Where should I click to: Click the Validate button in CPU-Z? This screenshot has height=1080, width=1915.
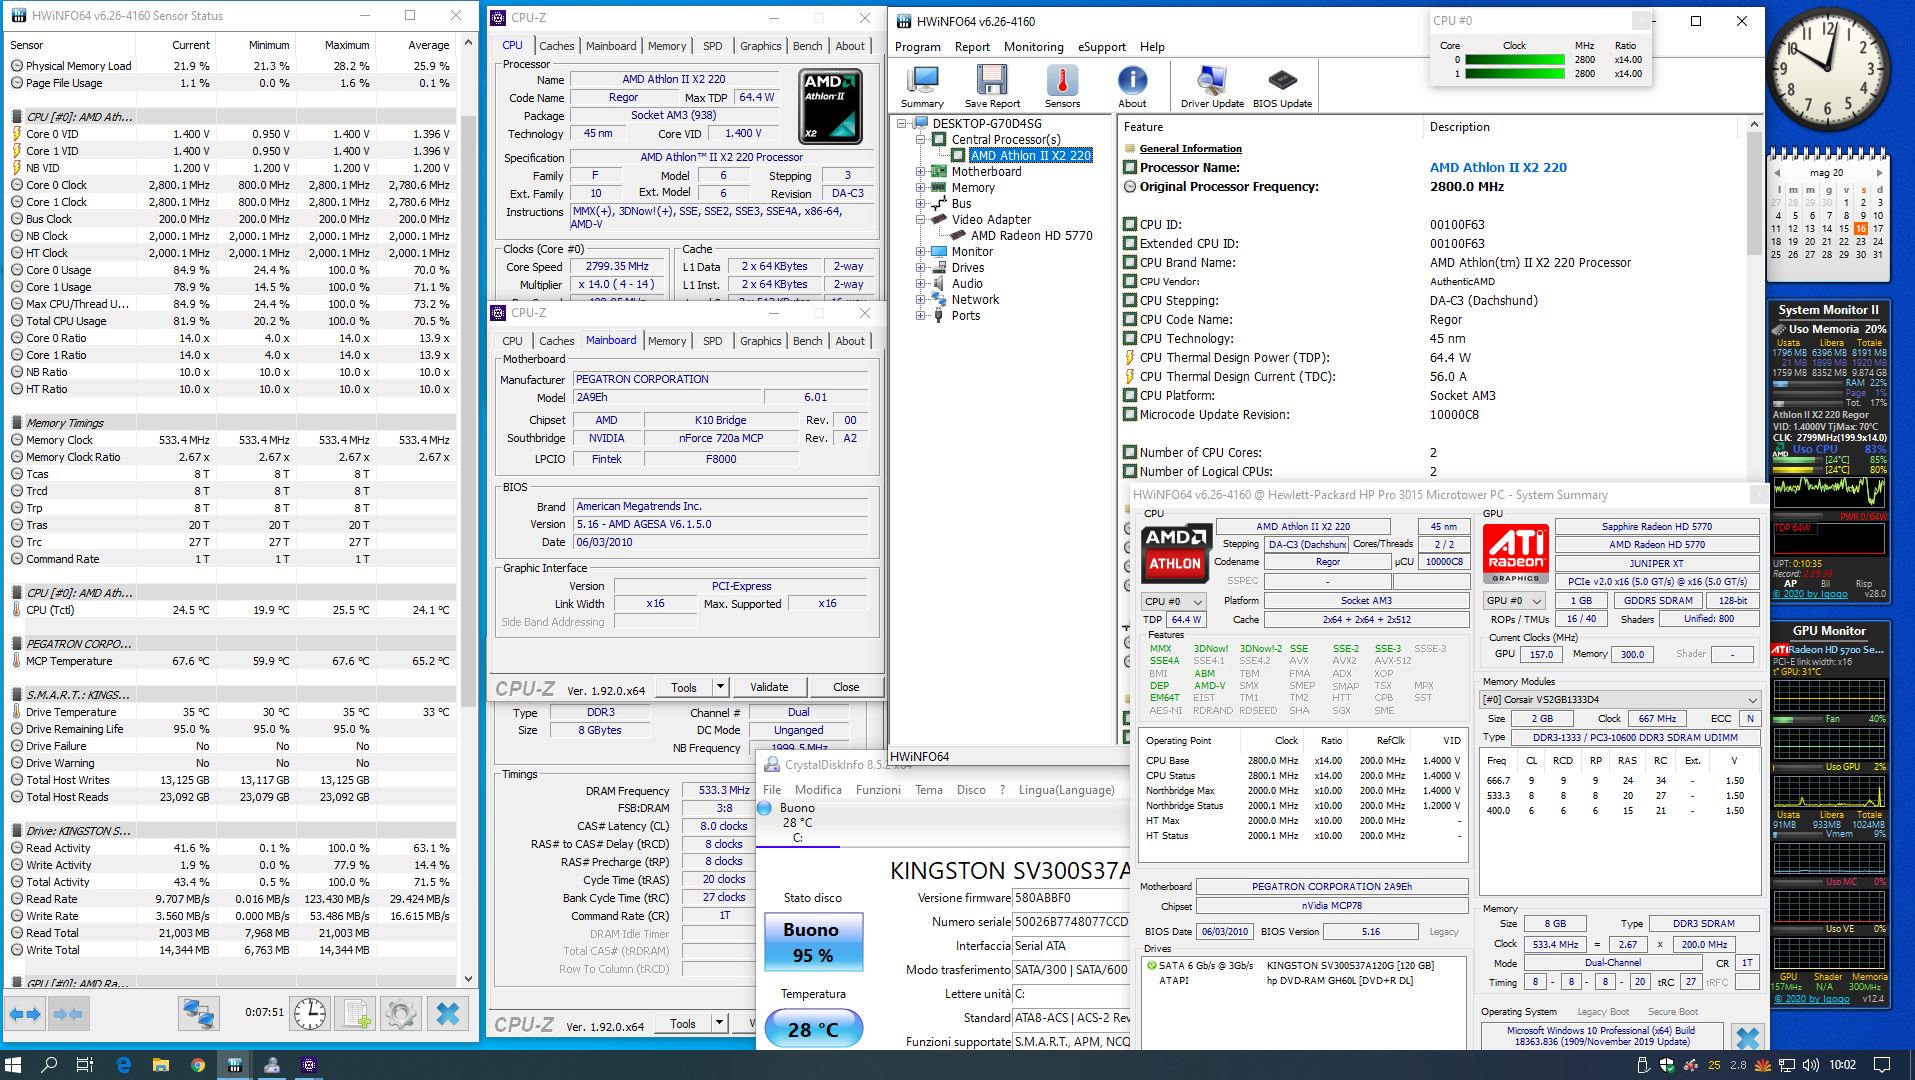769,687
